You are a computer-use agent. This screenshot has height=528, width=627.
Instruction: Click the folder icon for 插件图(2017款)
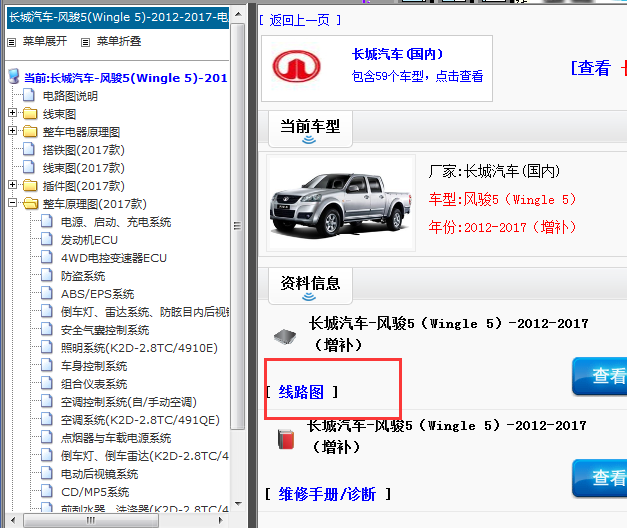pos(30,185)
